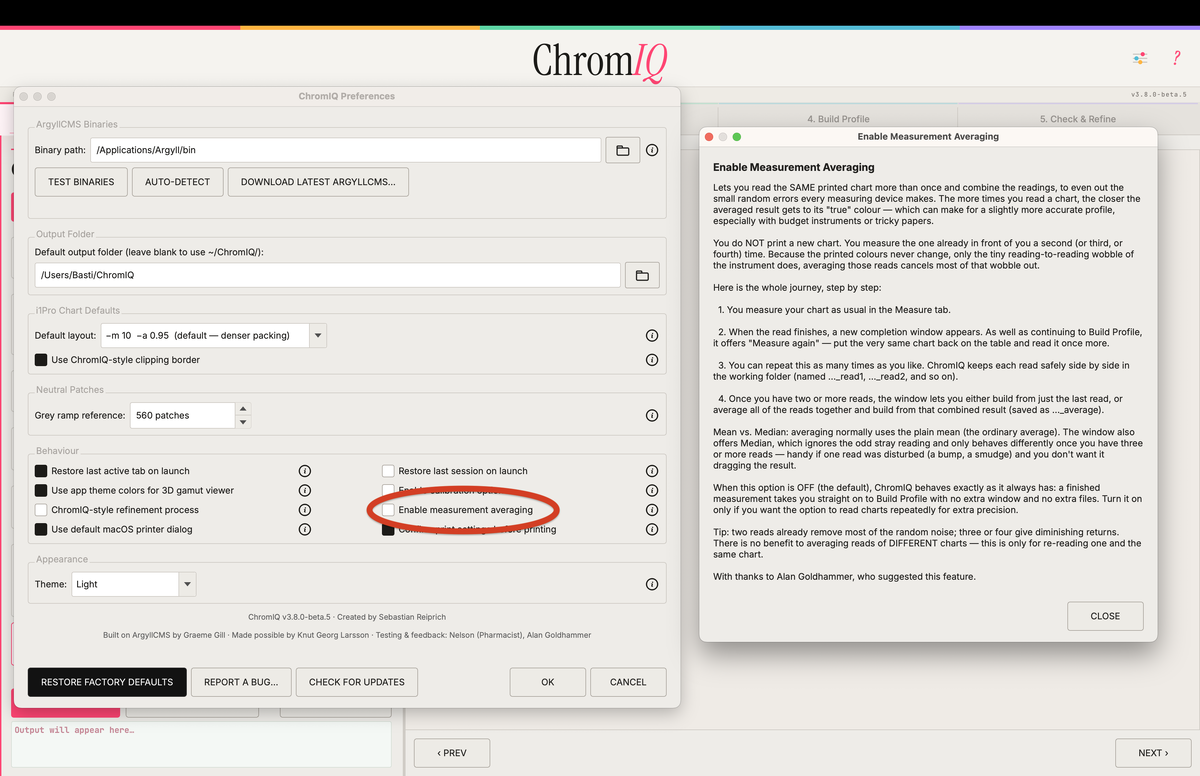Browse for default output folder
The height and width of the screenshot is (776, 1200).
pos(642,275)
